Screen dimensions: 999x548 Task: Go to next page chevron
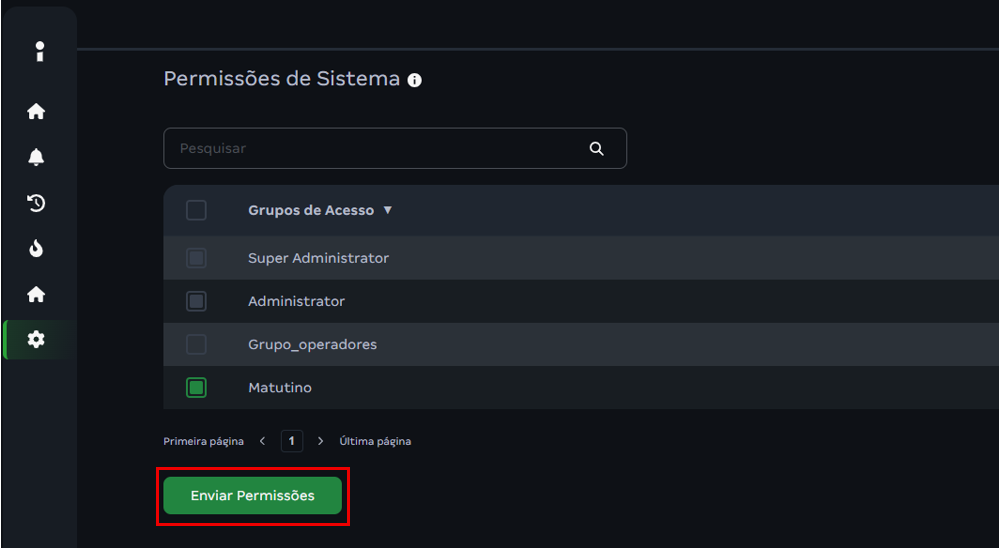click(x=320, y=441)
